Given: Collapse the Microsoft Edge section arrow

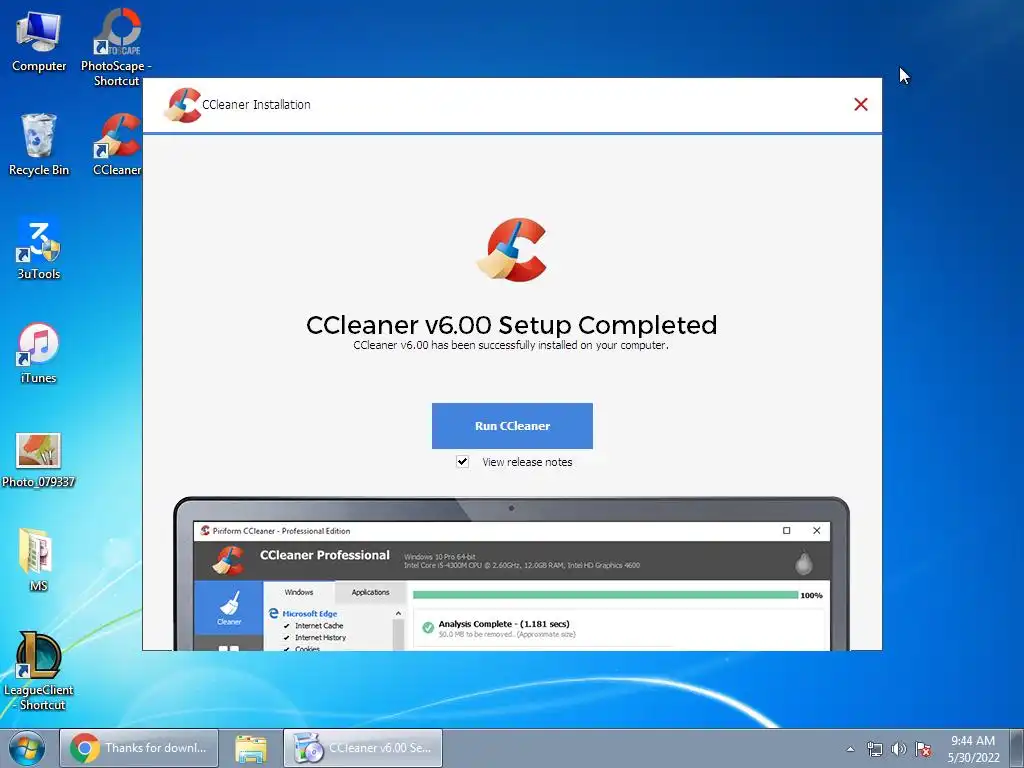Looking at the screenshot, I should pyautogui.click(x=398, y=614).
